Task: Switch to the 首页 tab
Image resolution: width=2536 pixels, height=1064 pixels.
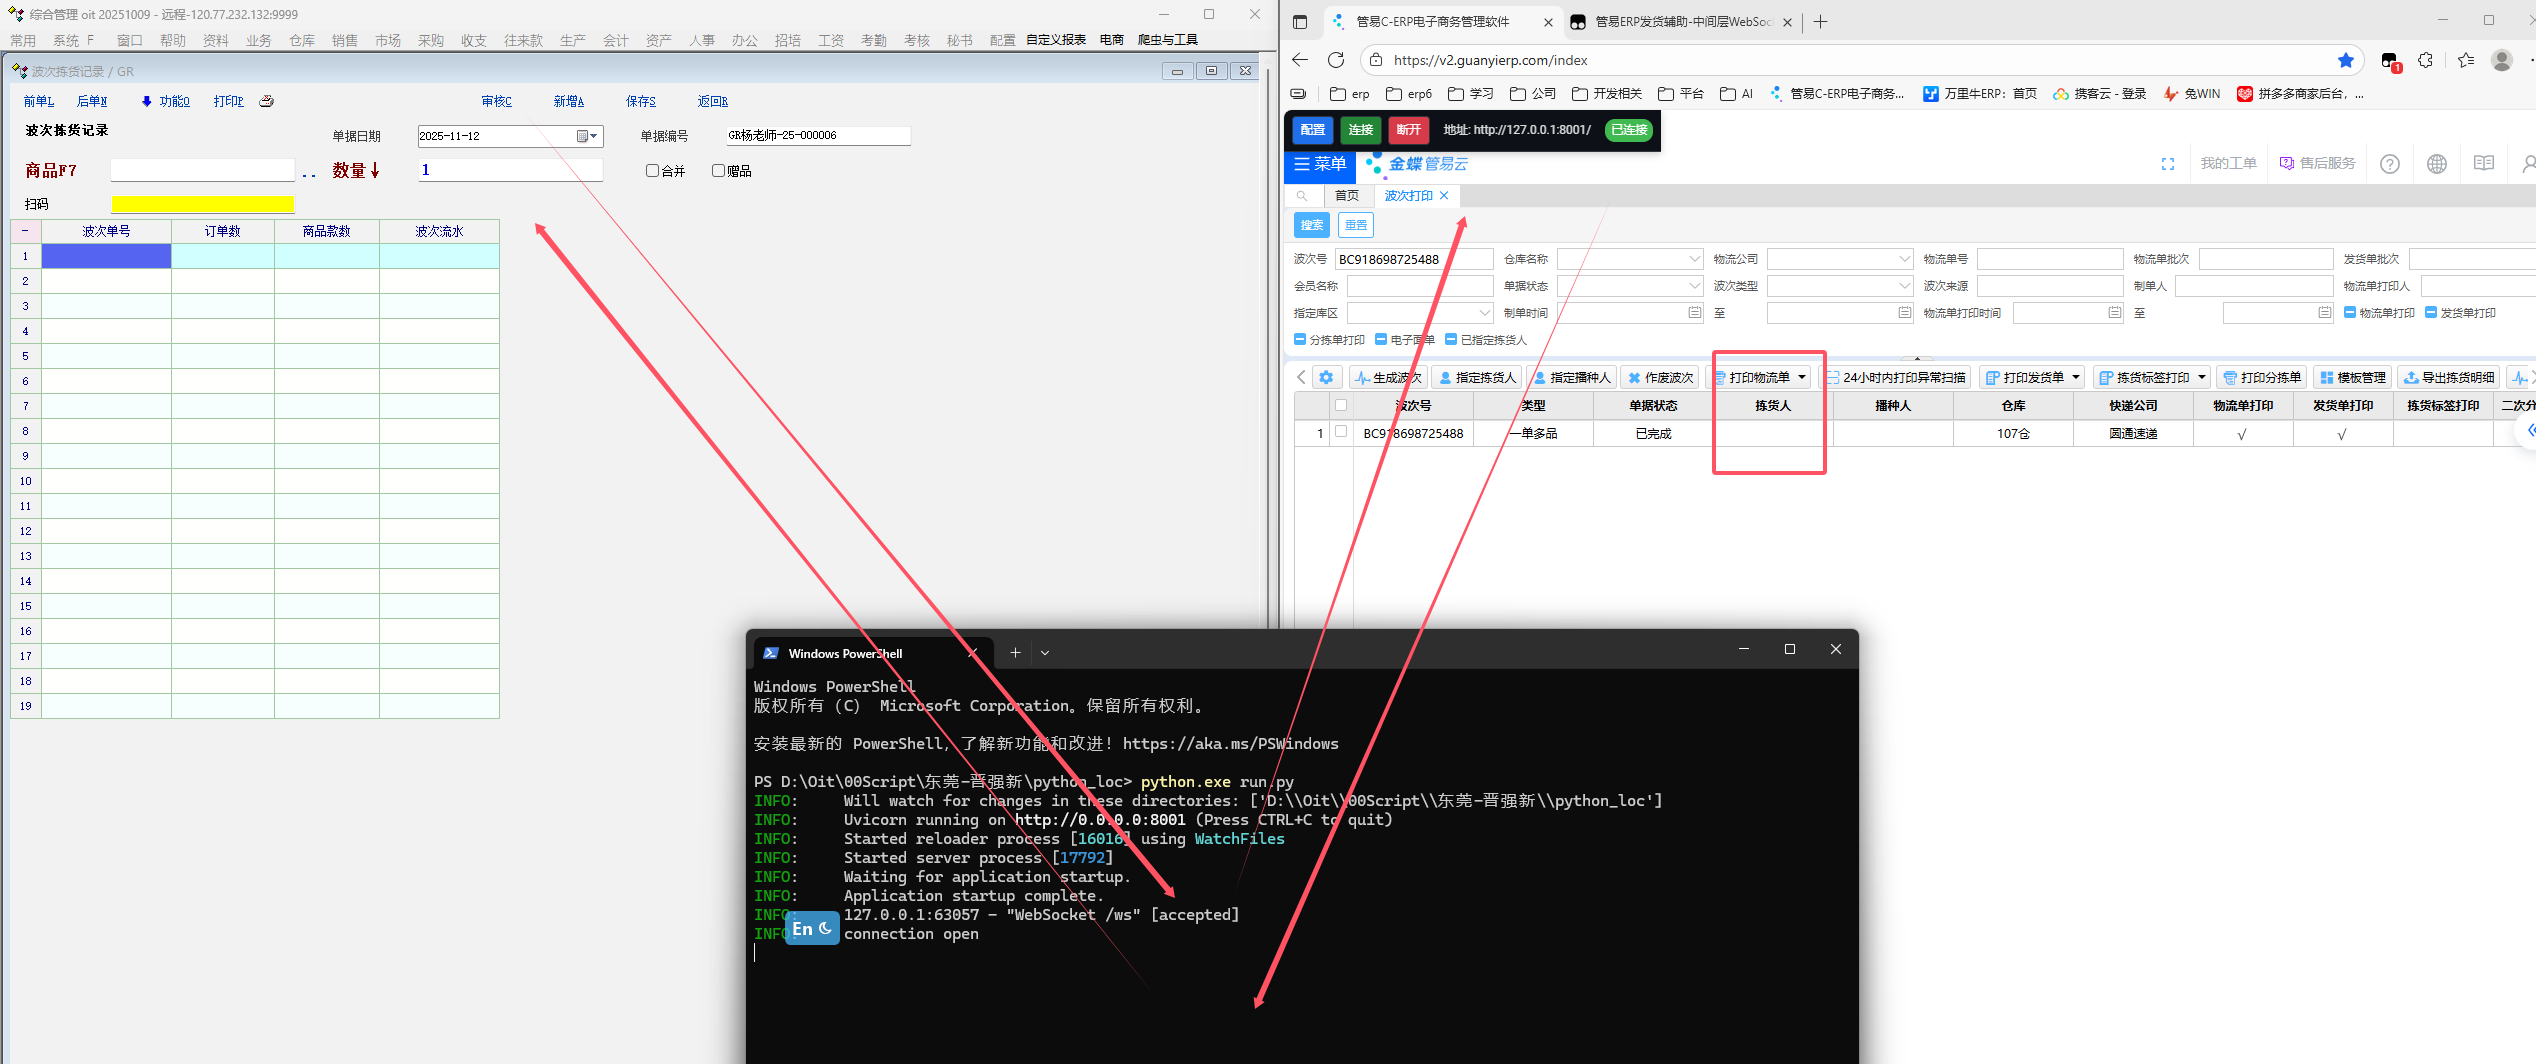Action: (x=1347, y=196)
